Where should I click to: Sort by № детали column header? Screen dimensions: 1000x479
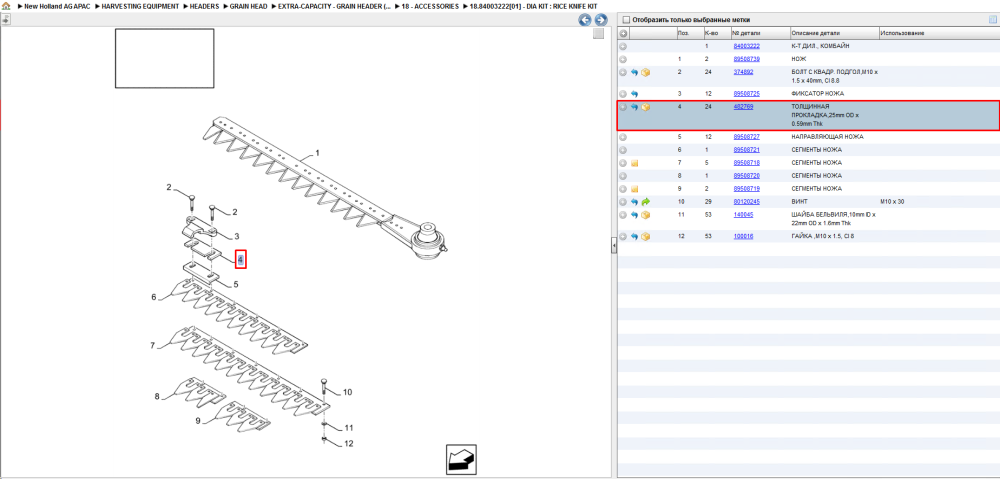tap(760, 33)
